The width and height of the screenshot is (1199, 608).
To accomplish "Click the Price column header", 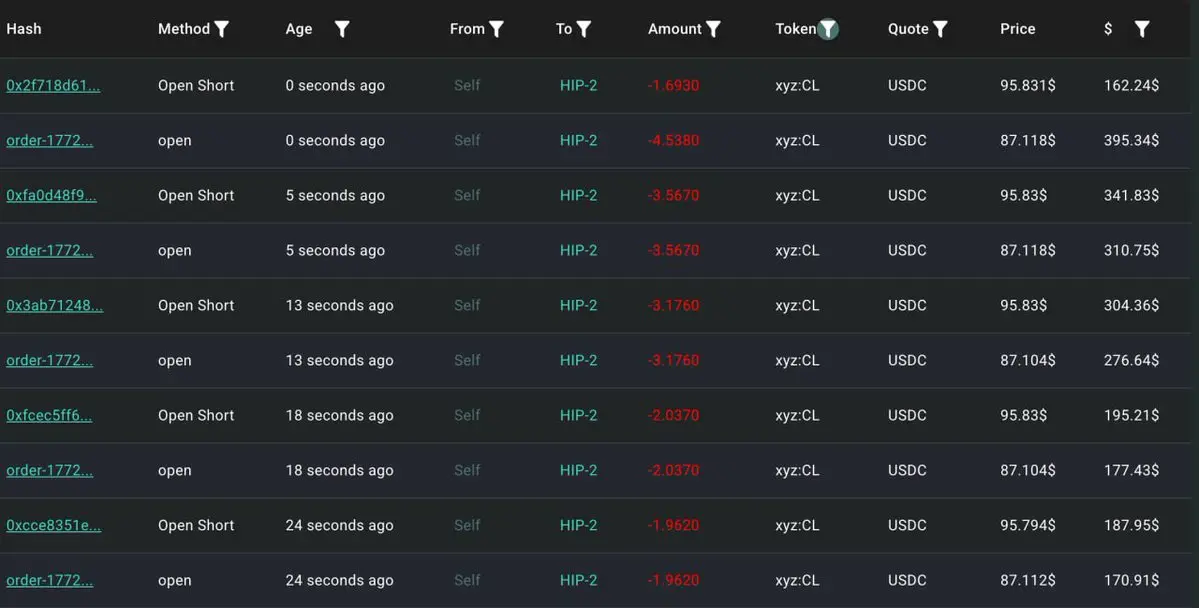I will click(1017, 29).
